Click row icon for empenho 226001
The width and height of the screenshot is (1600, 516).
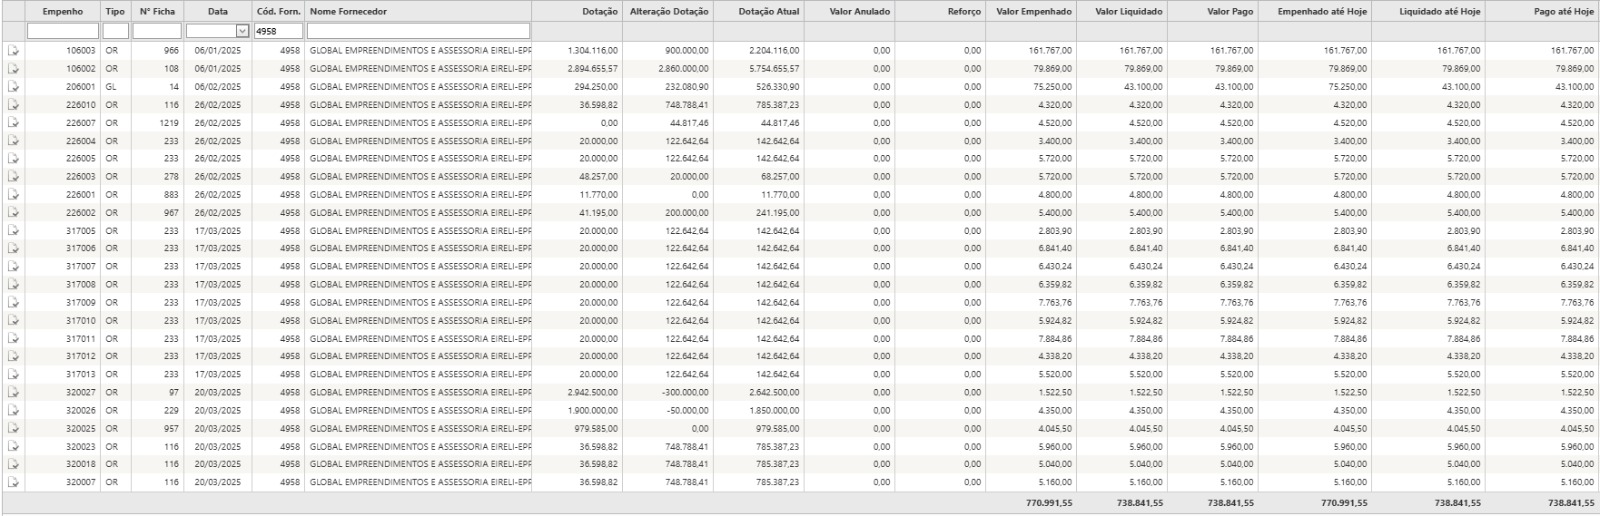13,195
